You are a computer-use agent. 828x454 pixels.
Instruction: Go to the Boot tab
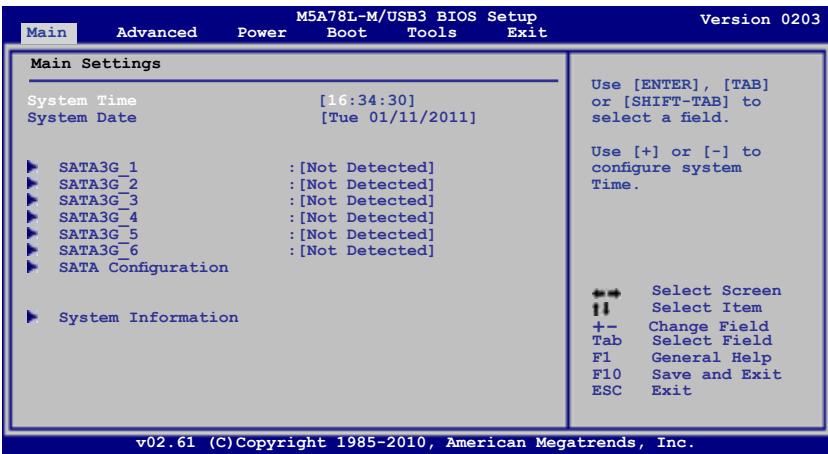click(x=346, y=33)
